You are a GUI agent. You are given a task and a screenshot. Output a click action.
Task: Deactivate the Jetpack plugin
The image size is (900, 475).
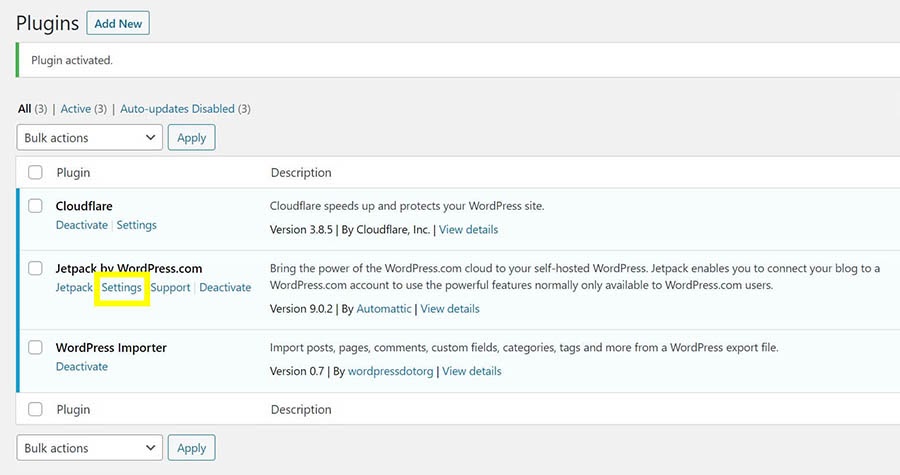[225, 287]
